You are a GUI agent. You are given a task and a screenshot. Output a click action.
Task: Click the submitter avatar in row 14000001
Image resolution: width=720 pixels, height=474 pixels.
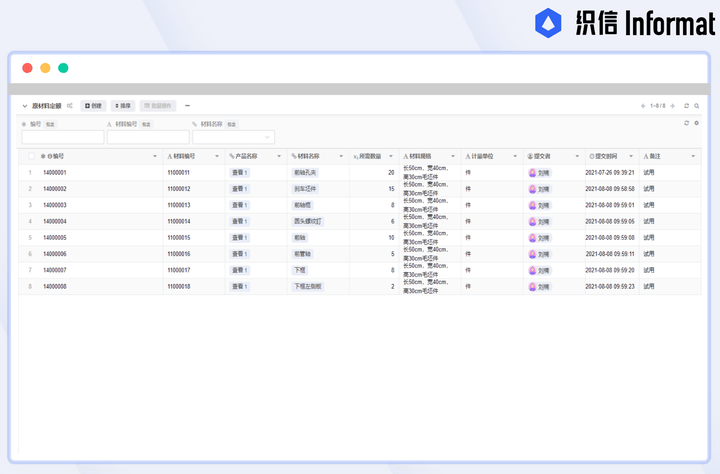(533, 173)
